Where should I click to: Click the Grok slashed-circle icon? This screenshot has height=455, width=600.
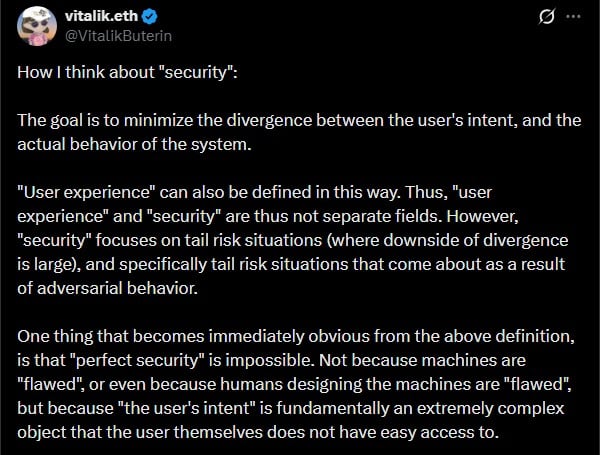point(547,17)
